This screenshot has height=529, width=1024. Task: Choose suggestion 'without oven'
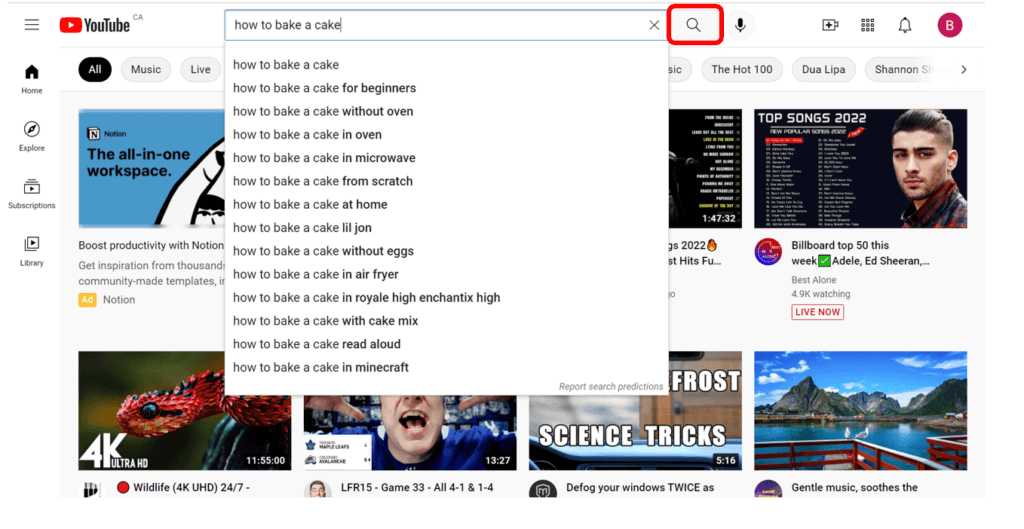447,112
